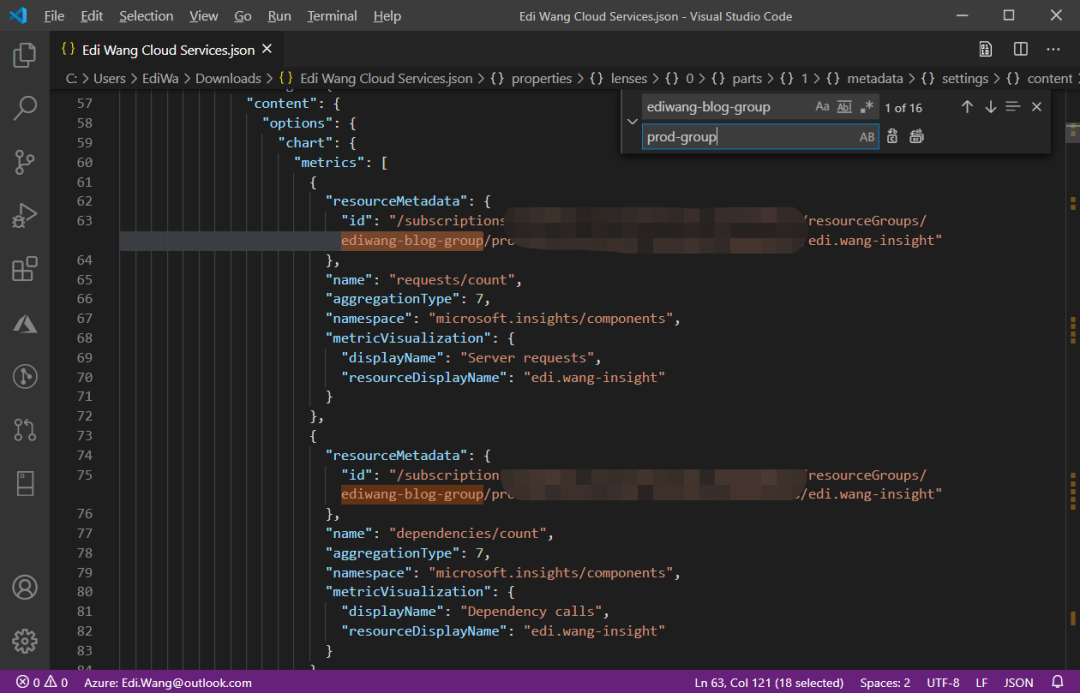The height and width of the screenshot is (693, 1080).
Task: Click the "1 of 16" match count
Action: 903,107
